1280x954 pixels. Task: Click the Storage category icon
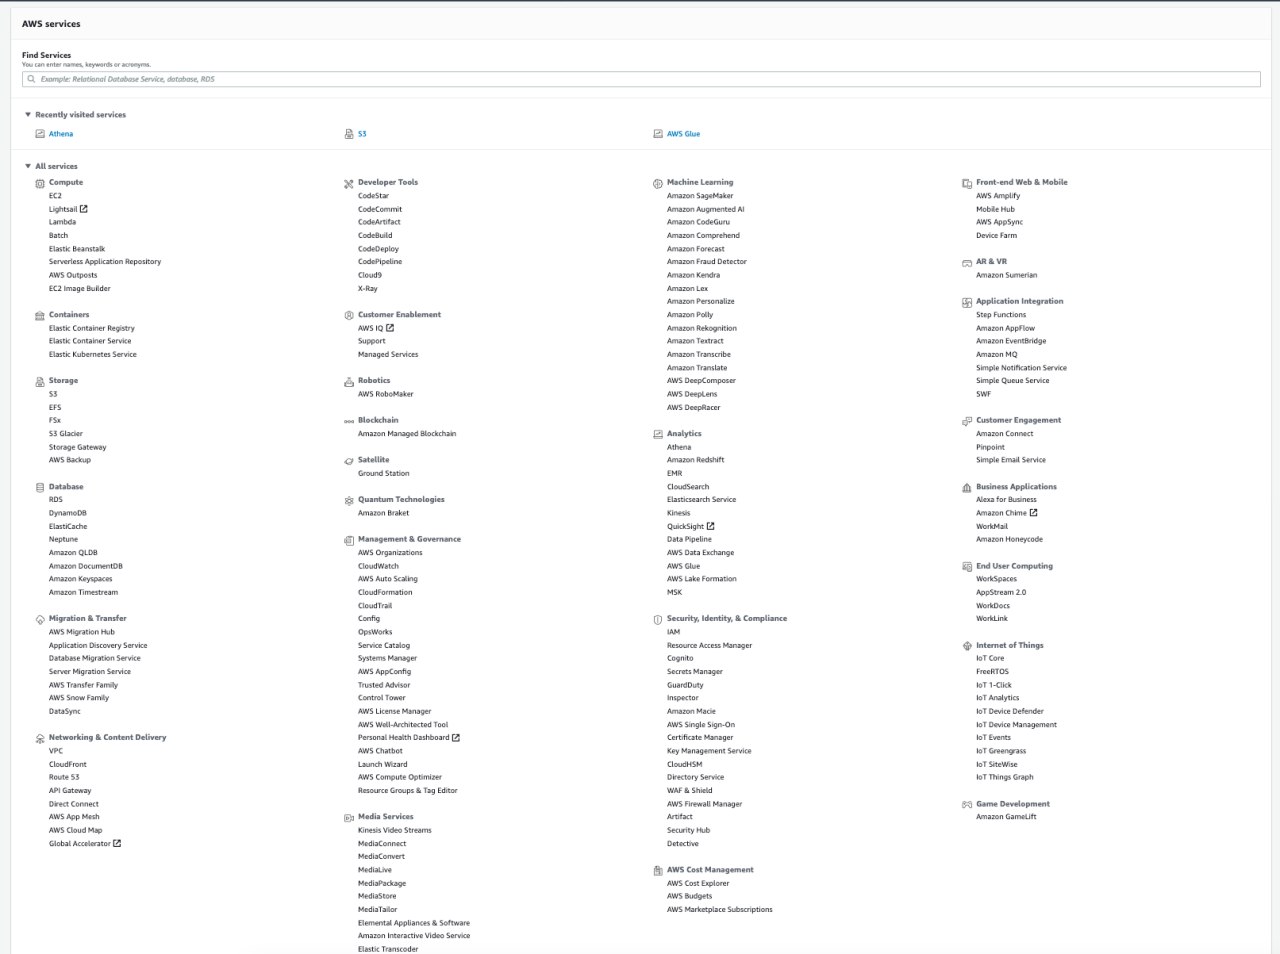coord(40,381)
